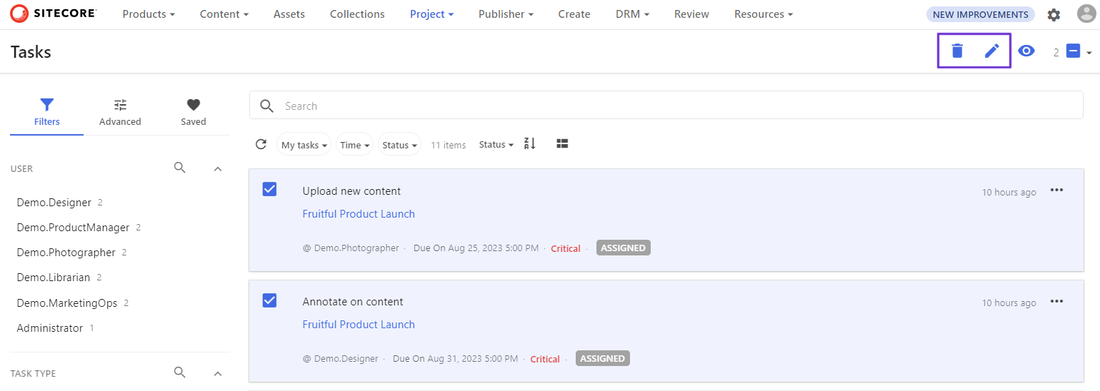The image size is (1100, 391).
Task: Open the Annotate on content task title
Action: pyautogui.click(x=353, y=302)
